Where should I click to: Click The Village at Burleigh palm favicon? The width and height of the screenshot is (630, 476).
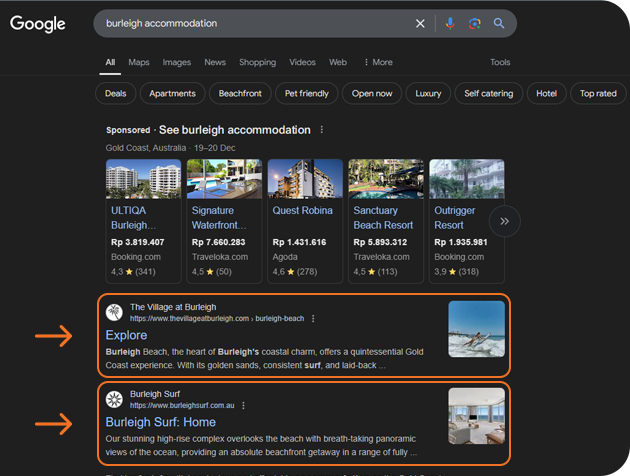pos(114,312)
